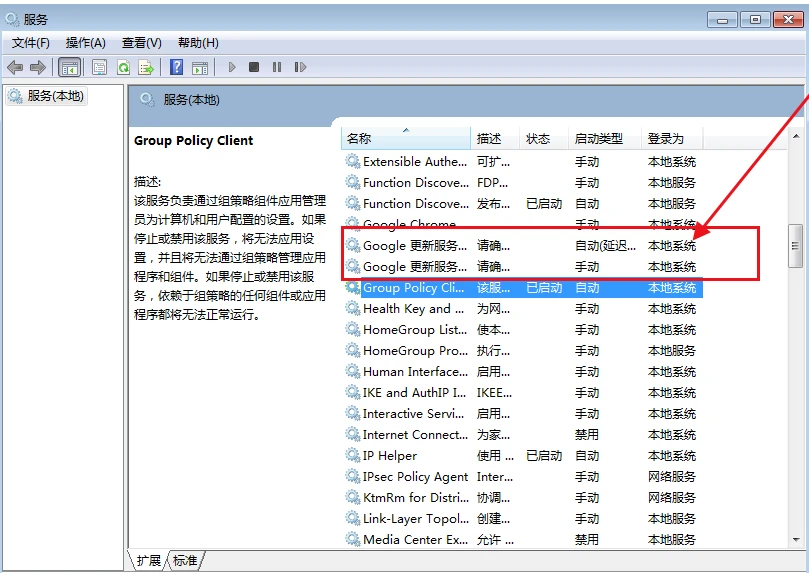Select 服务(本地) in the left tree
The height and width of the screenshot is (573, 809).
[x=46, y=96]
